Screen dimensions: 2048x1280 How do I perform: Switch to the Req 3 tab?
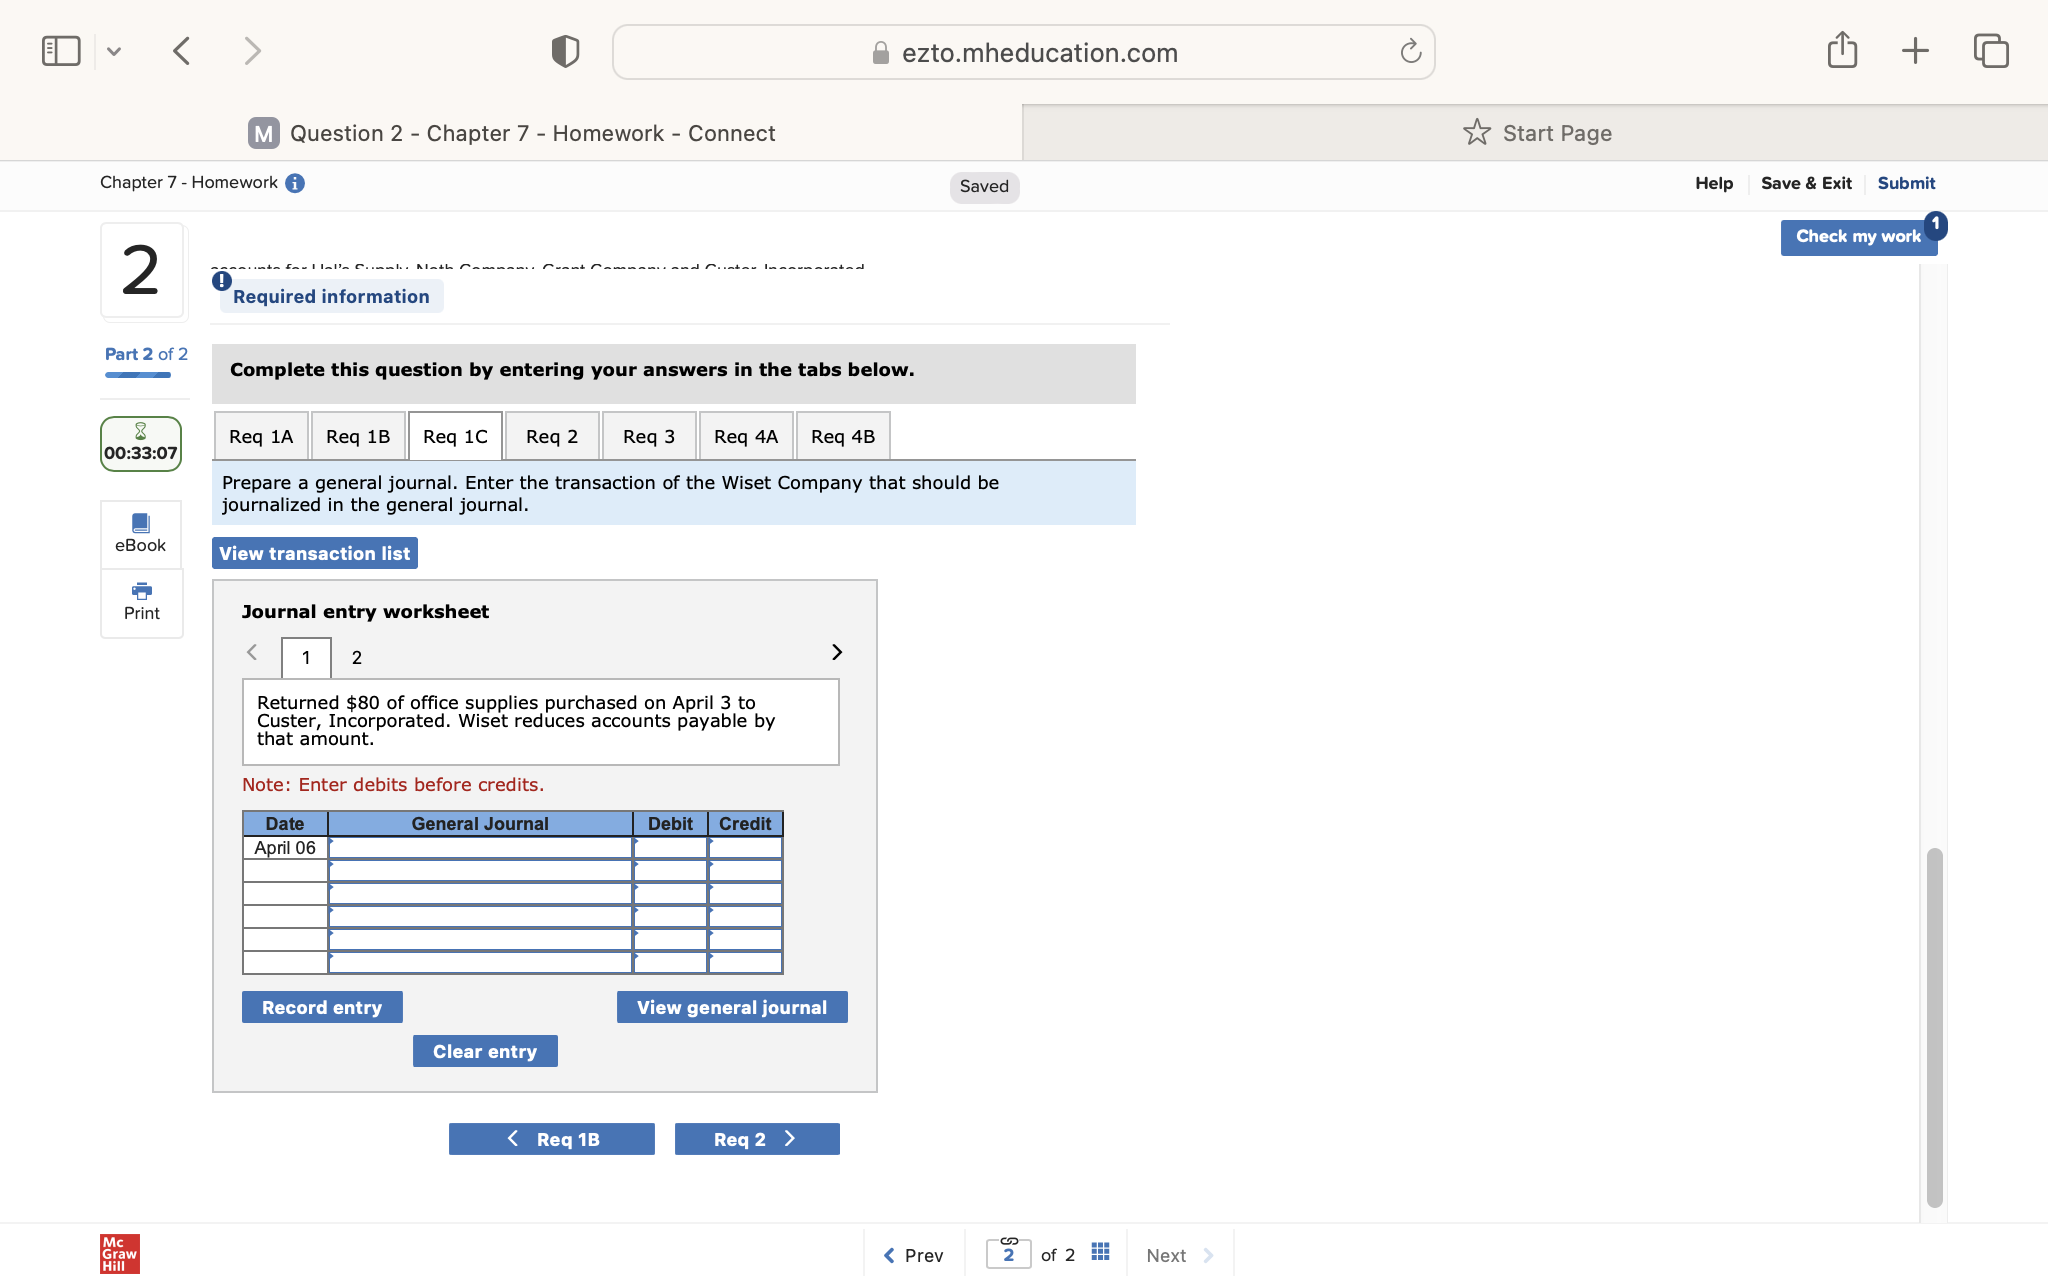coord(648,435)
